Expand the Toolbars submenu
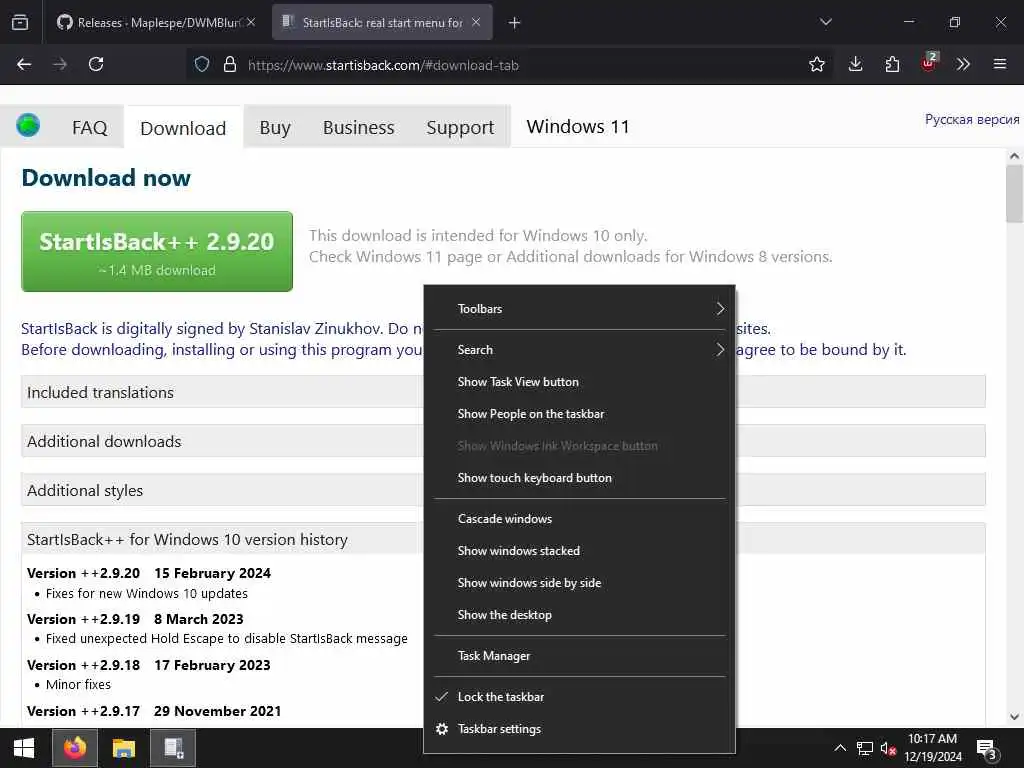 click(x=579, y=308)
